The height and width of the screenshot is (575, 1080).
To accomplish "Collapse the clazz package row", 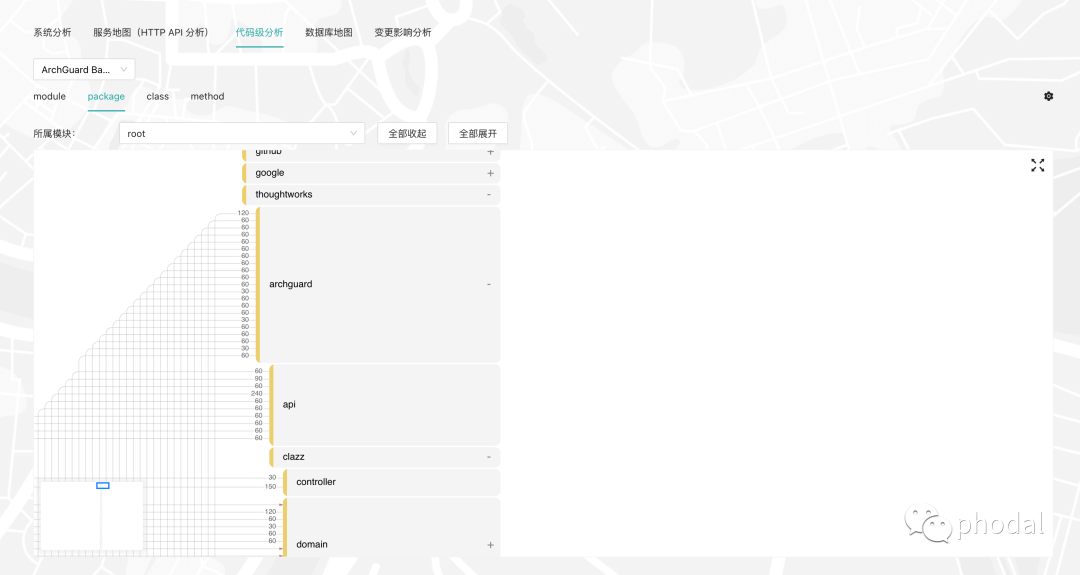I will 489,457.
